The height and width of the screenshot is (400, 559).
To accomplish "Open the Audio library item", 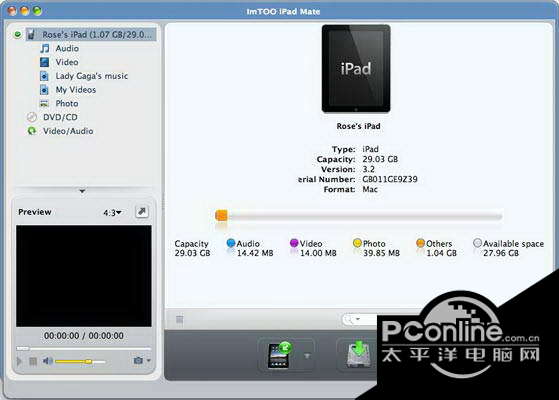I will coord(67,48).
